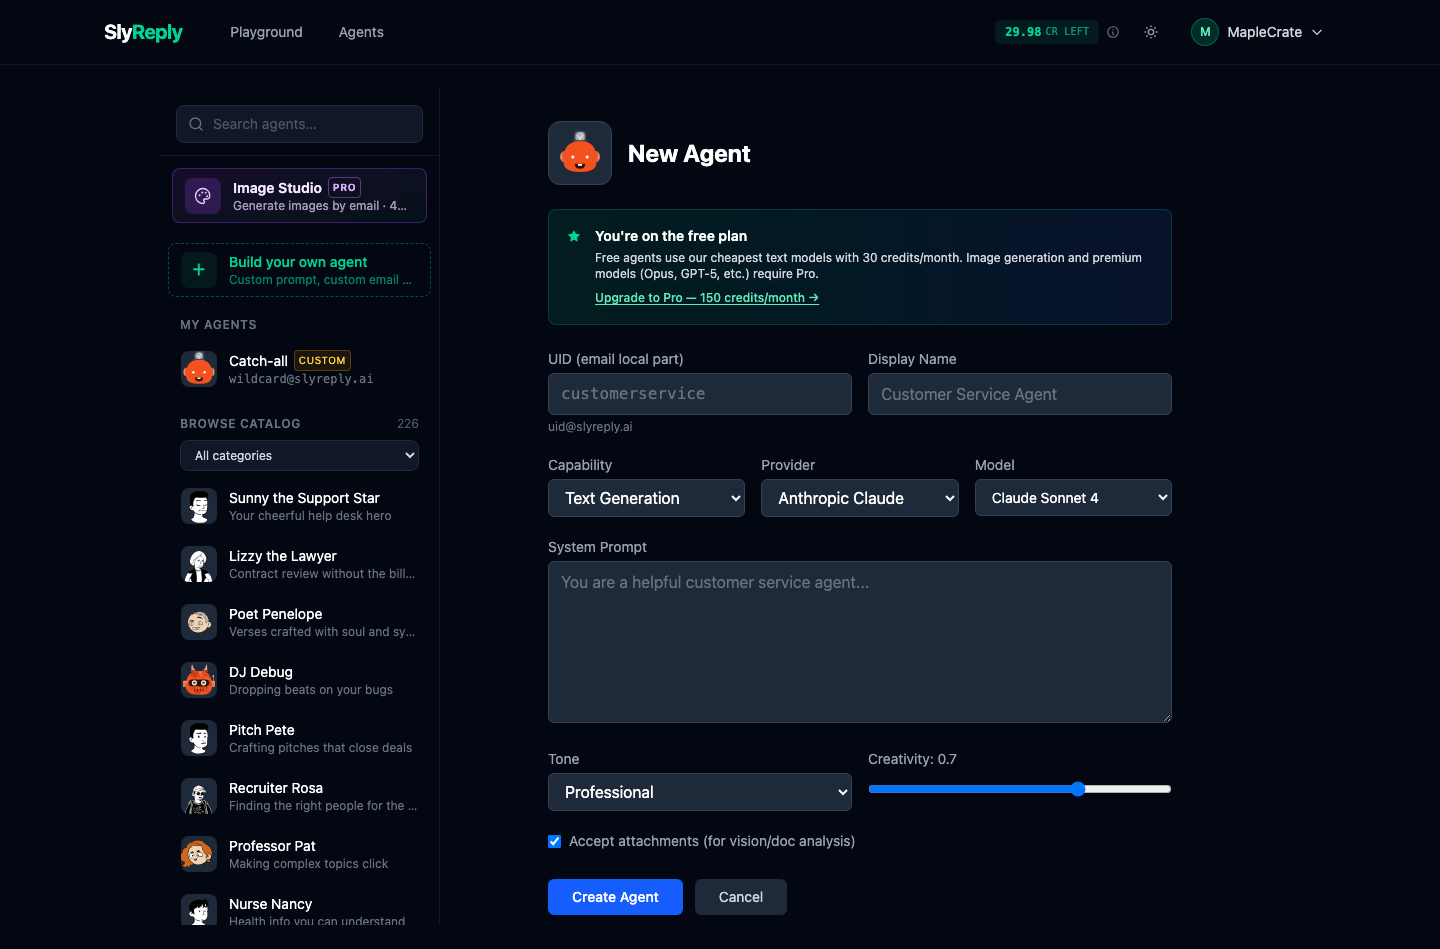Screen dimensions: 1440x949
Task: Click the New Agent heading
Action: (689, 153)
